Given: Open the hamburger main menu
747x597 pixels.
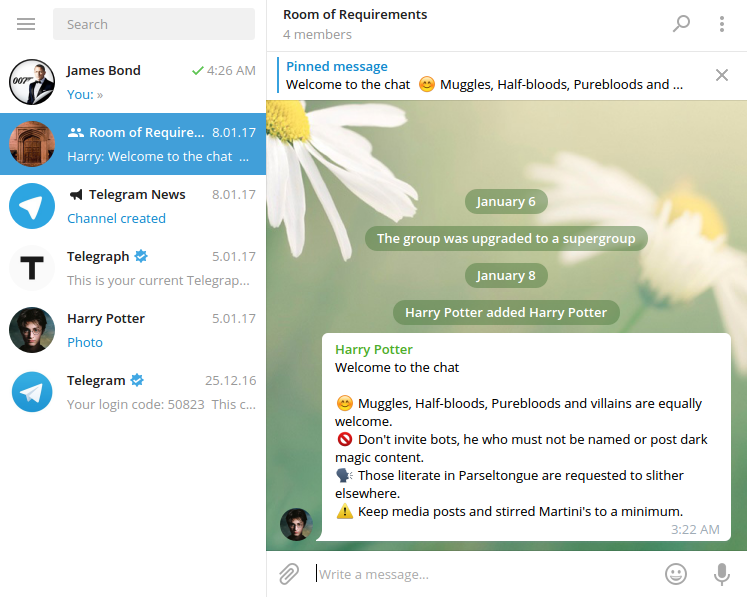Looking at the screenshot, I should click(x=26, y=24).
